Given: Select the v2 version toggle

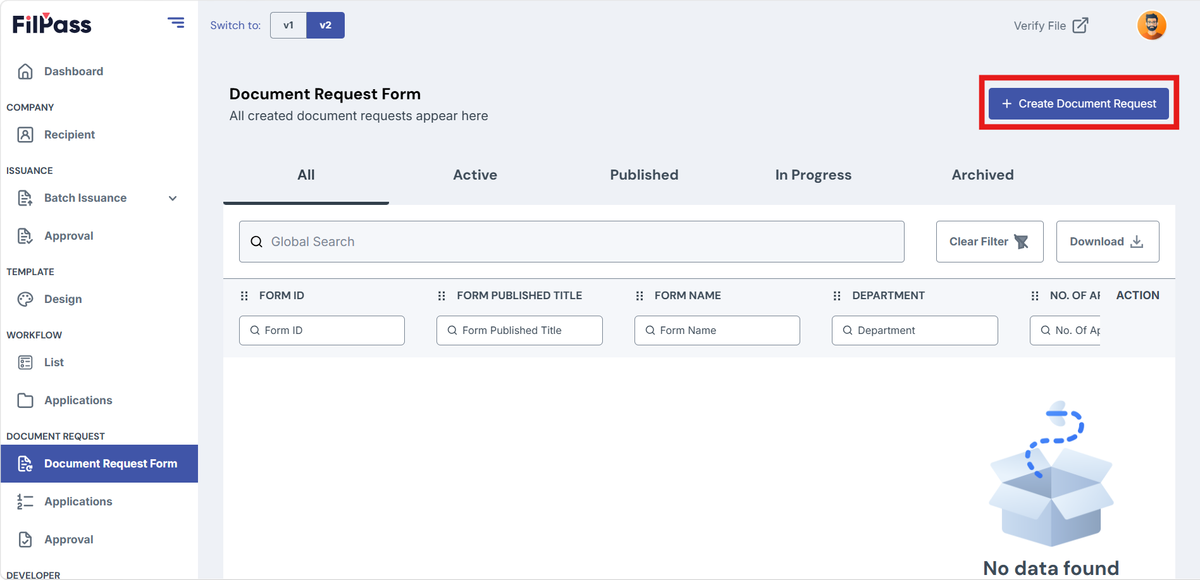Looking at the screenshot, I should 326,26.
